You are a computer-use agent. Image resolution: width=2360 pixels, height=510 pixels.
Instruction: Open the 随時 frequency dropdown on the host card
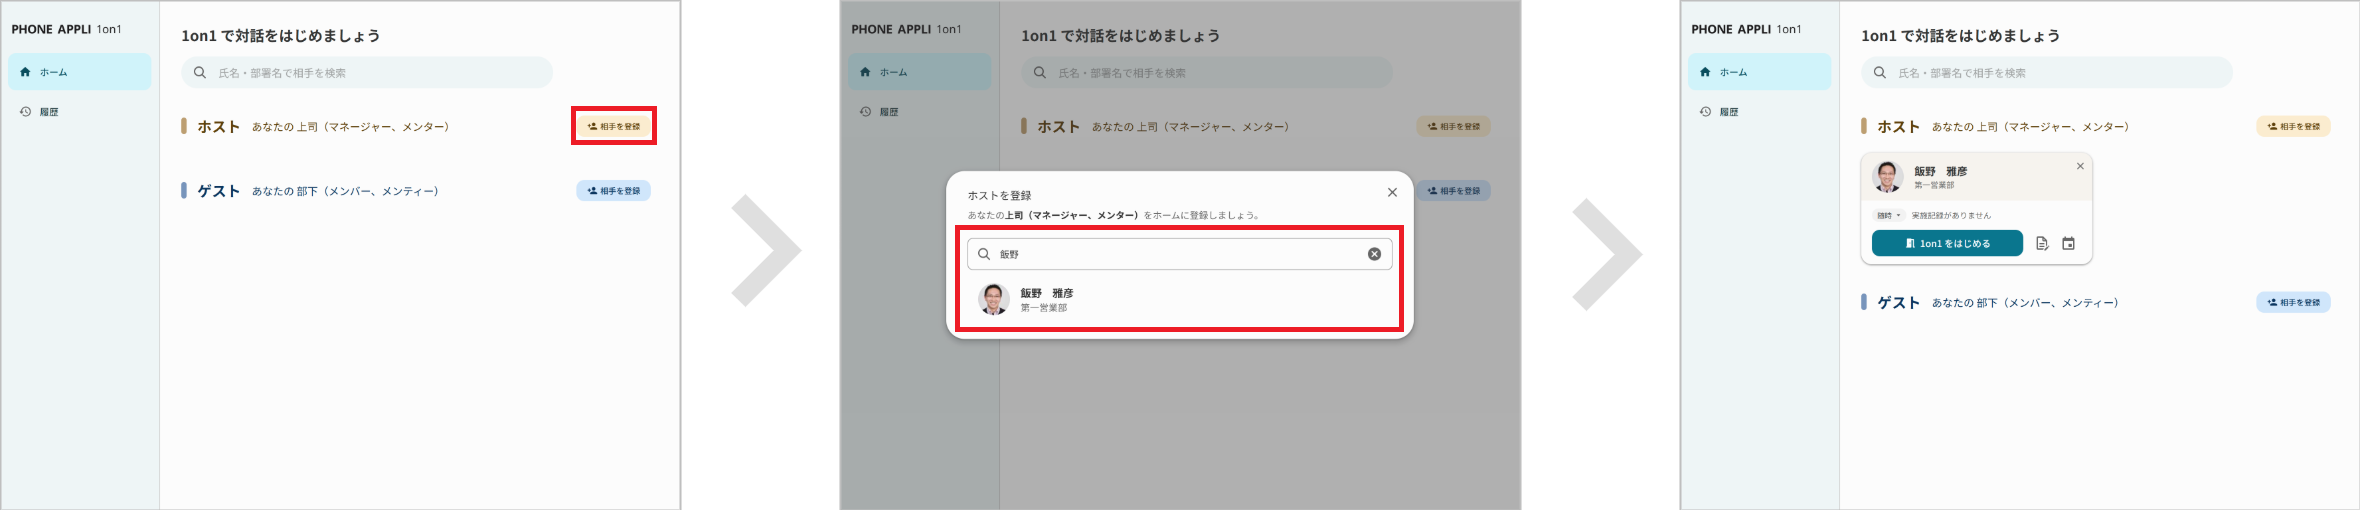pos(1889,215)
